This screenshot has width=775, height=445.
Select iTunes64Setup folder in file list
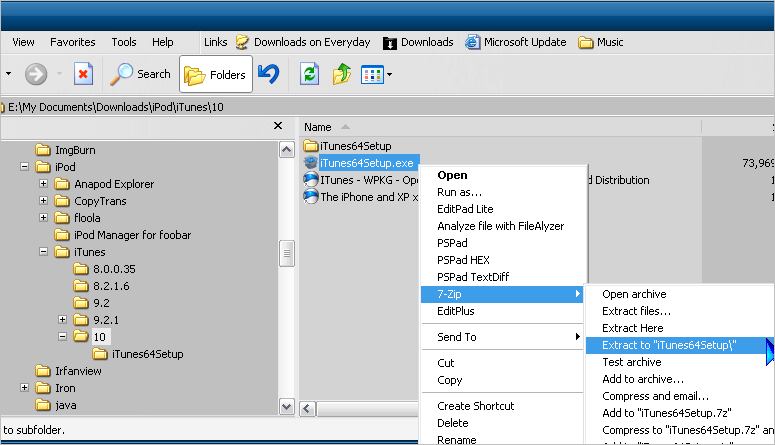[347, 146]
